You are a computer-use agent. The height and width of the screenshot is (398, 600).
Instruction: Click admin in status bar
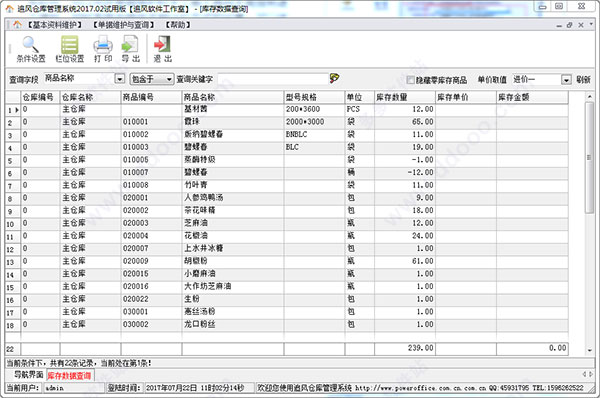coord(54,388)
